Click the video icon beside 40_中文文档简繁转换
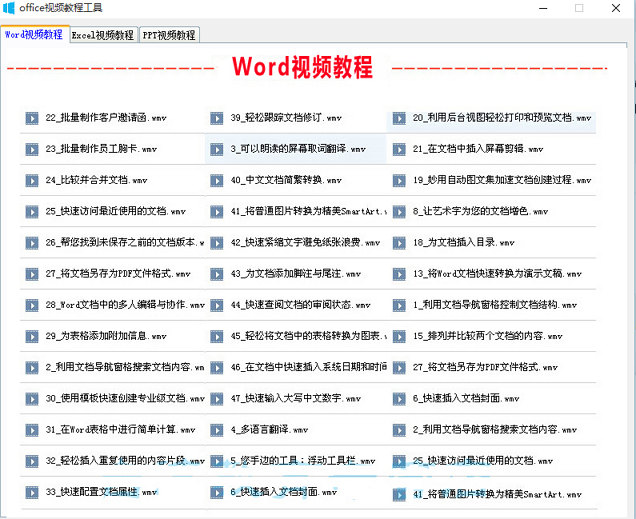Image resolution: width=636 pixels, height=519 pixels. 217,180
